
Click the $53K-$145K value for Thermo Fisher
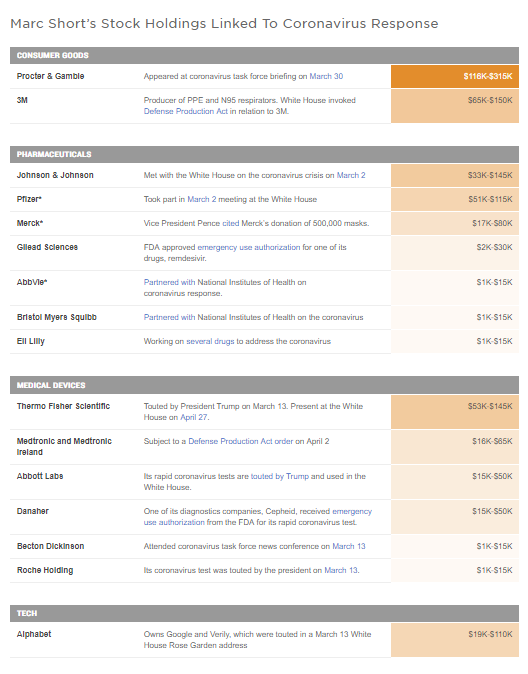click(x=490, y=406)
